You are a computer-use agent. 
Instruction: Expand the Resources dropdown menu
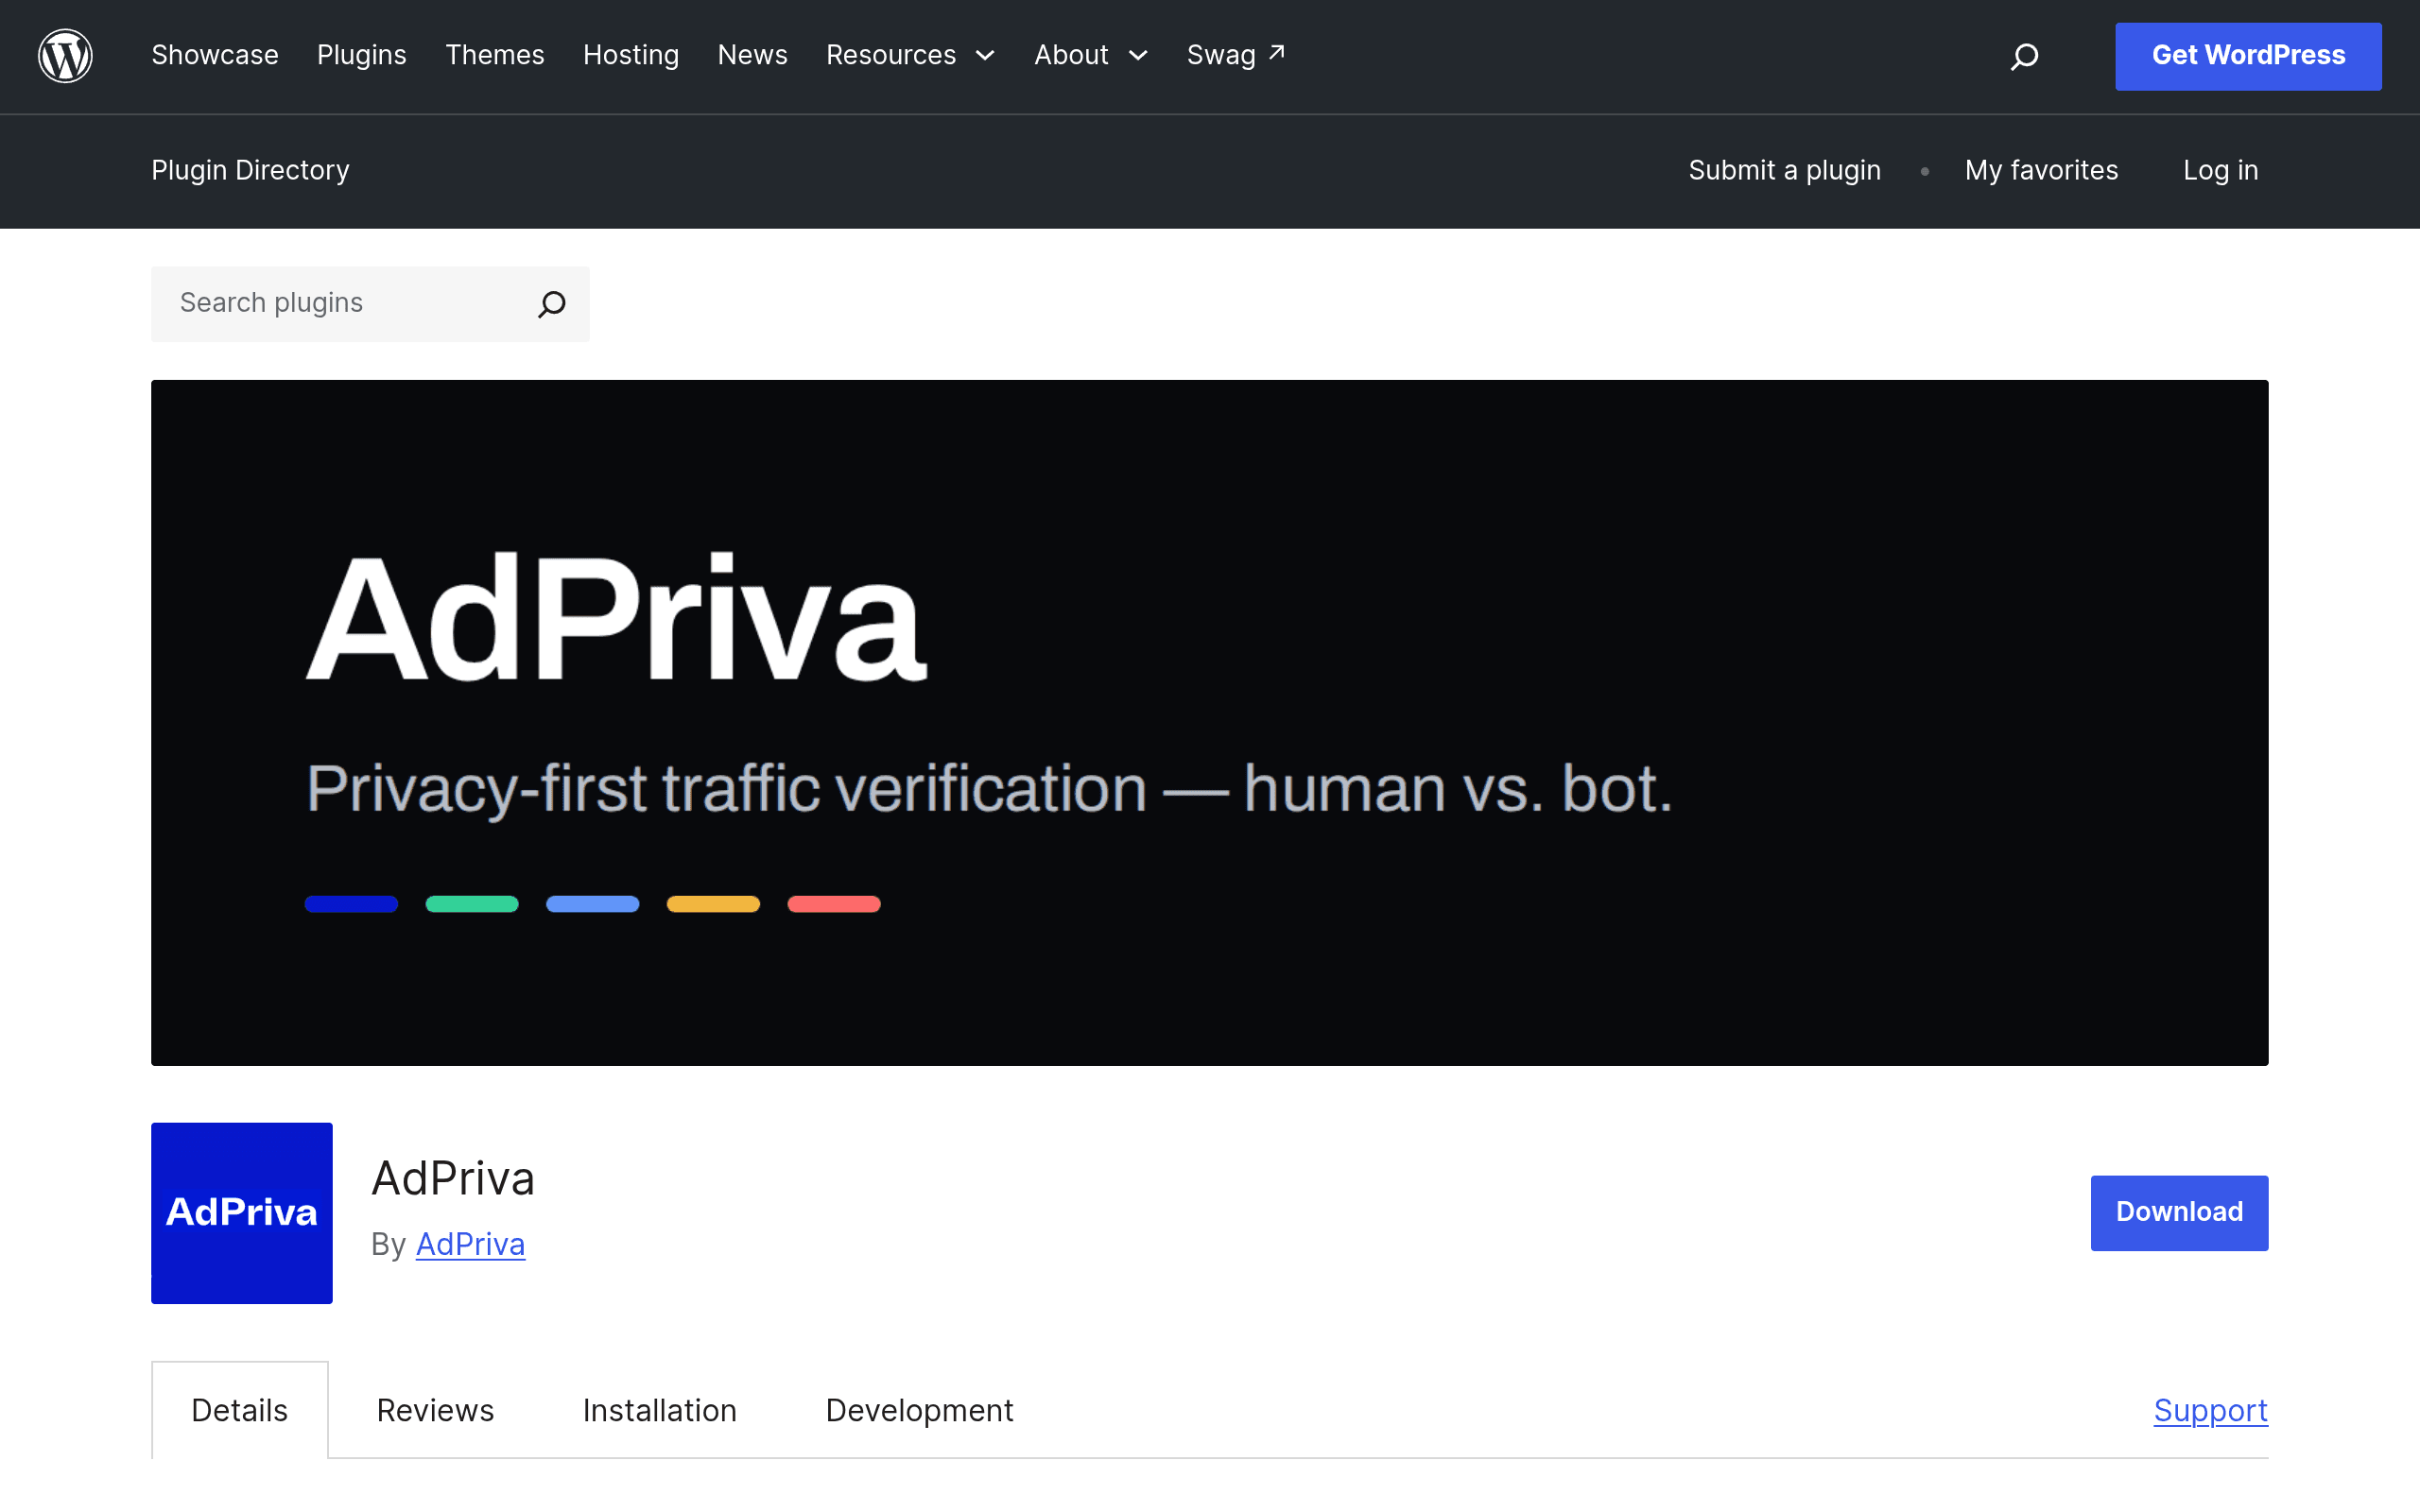click(x=911, y=55)
